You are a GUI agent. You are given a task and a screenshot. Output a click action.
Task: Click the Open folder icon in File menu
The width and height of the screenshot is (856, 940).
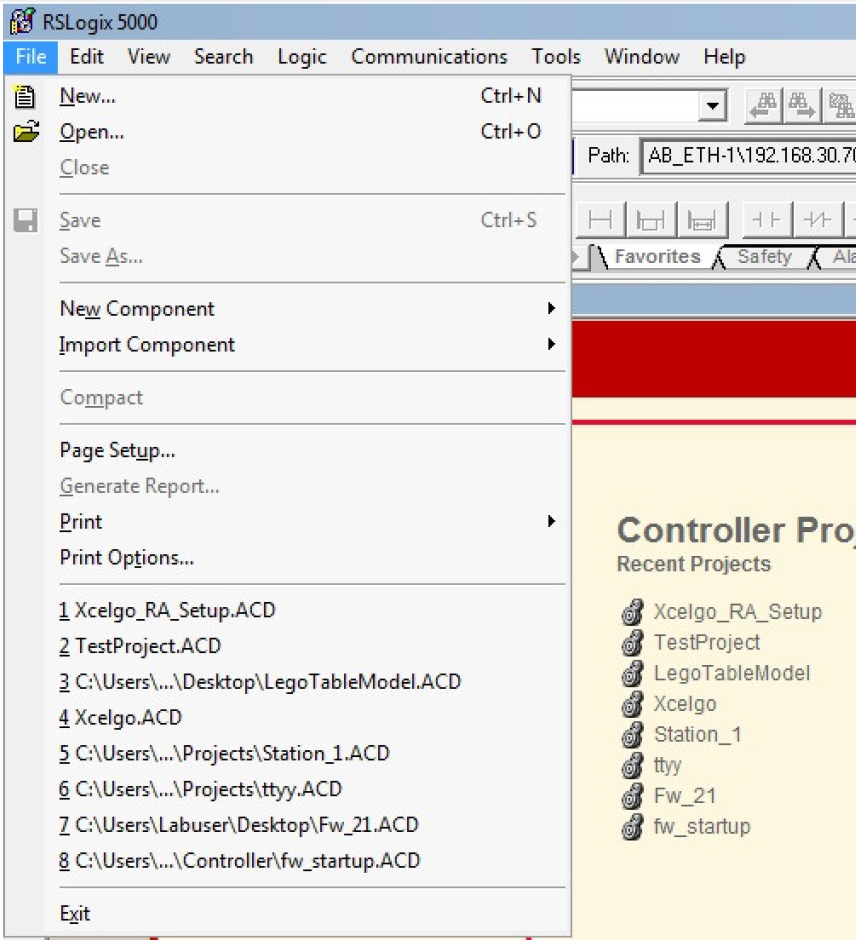point(25,132)
